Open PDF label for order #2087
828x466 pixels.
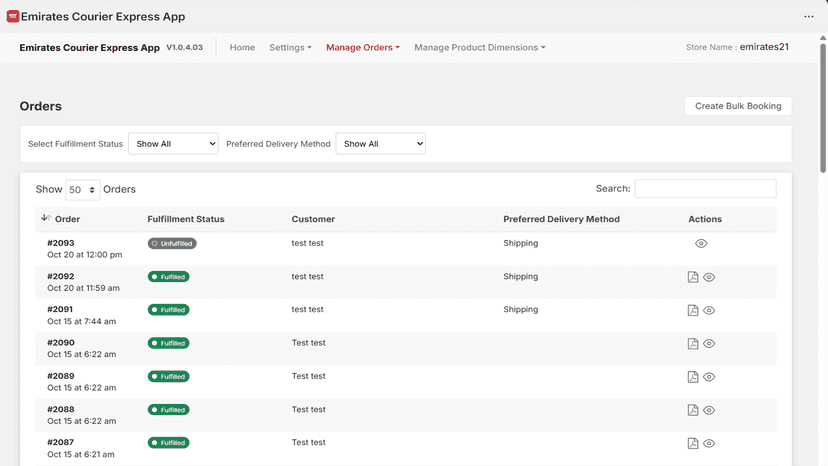693,443
